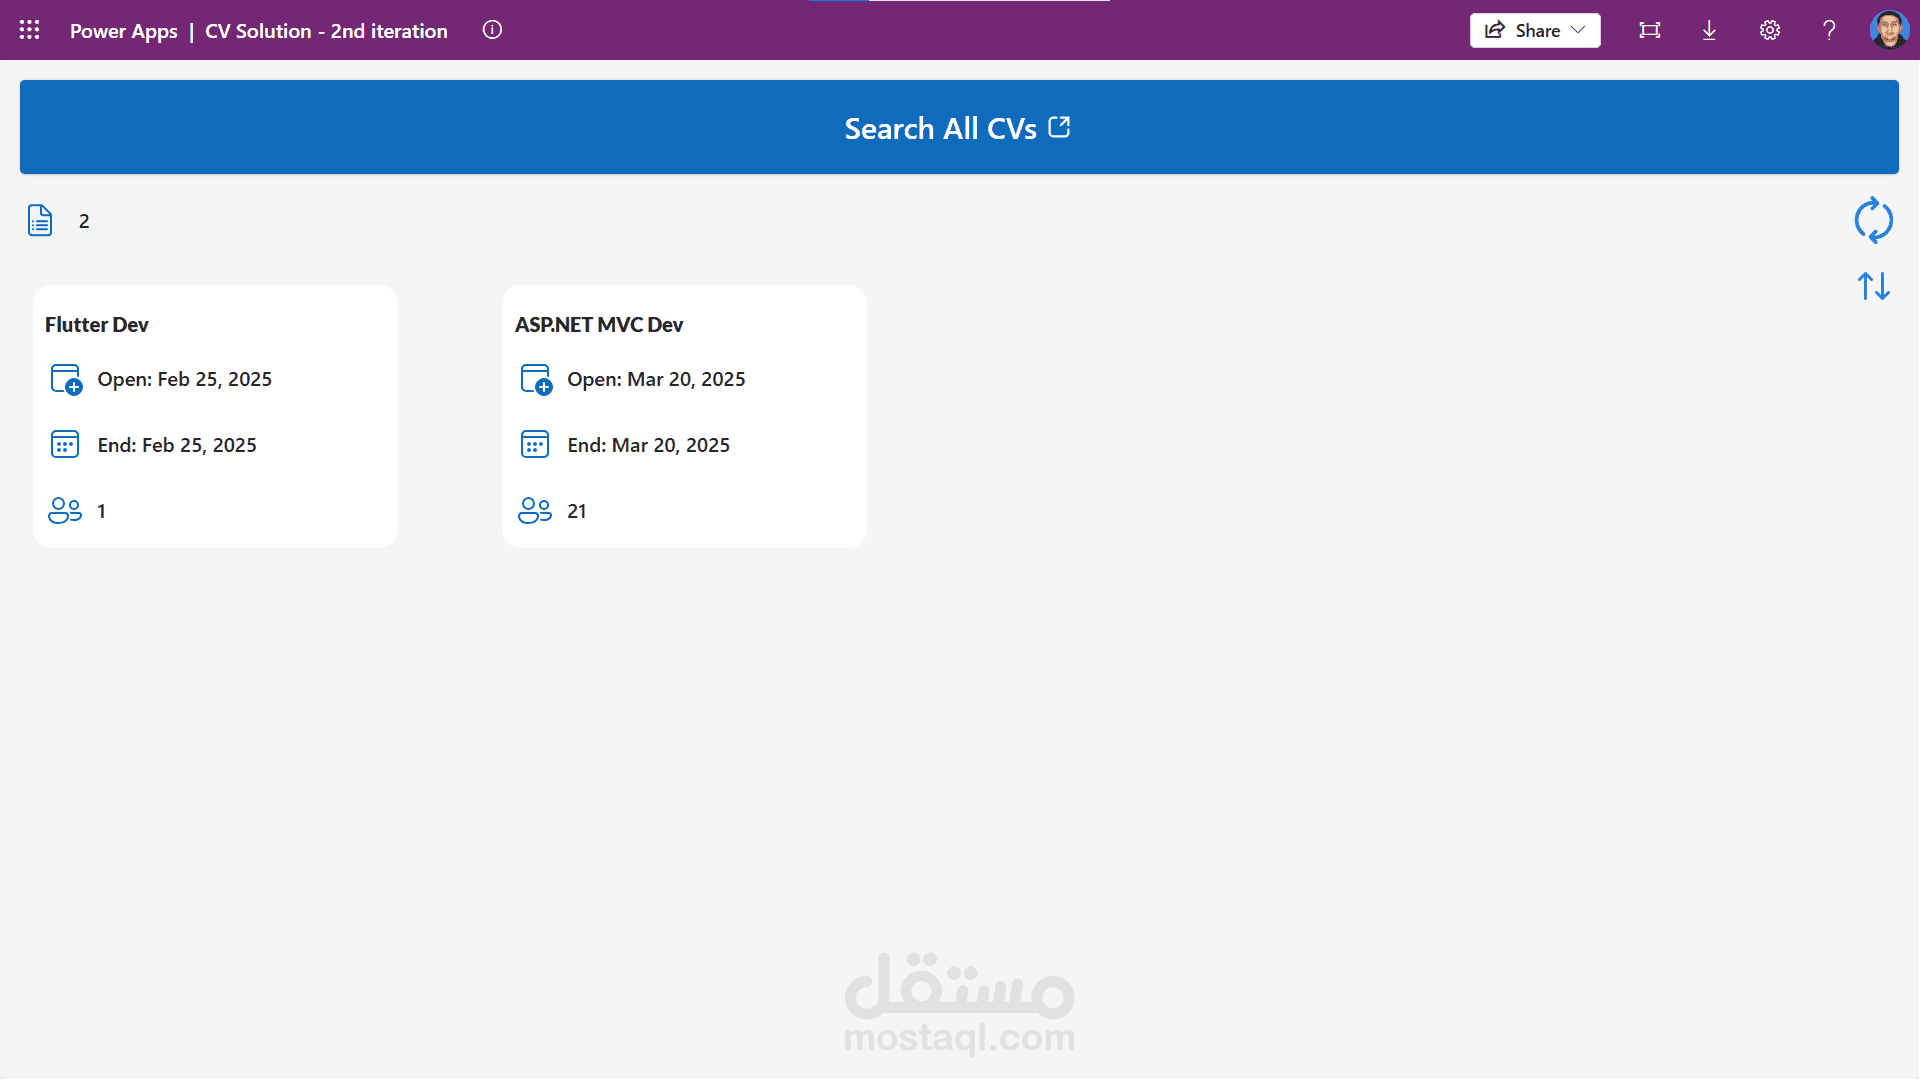
Task: Click the fit-to-screen icon in the top bar
Action: (1649, 30)
